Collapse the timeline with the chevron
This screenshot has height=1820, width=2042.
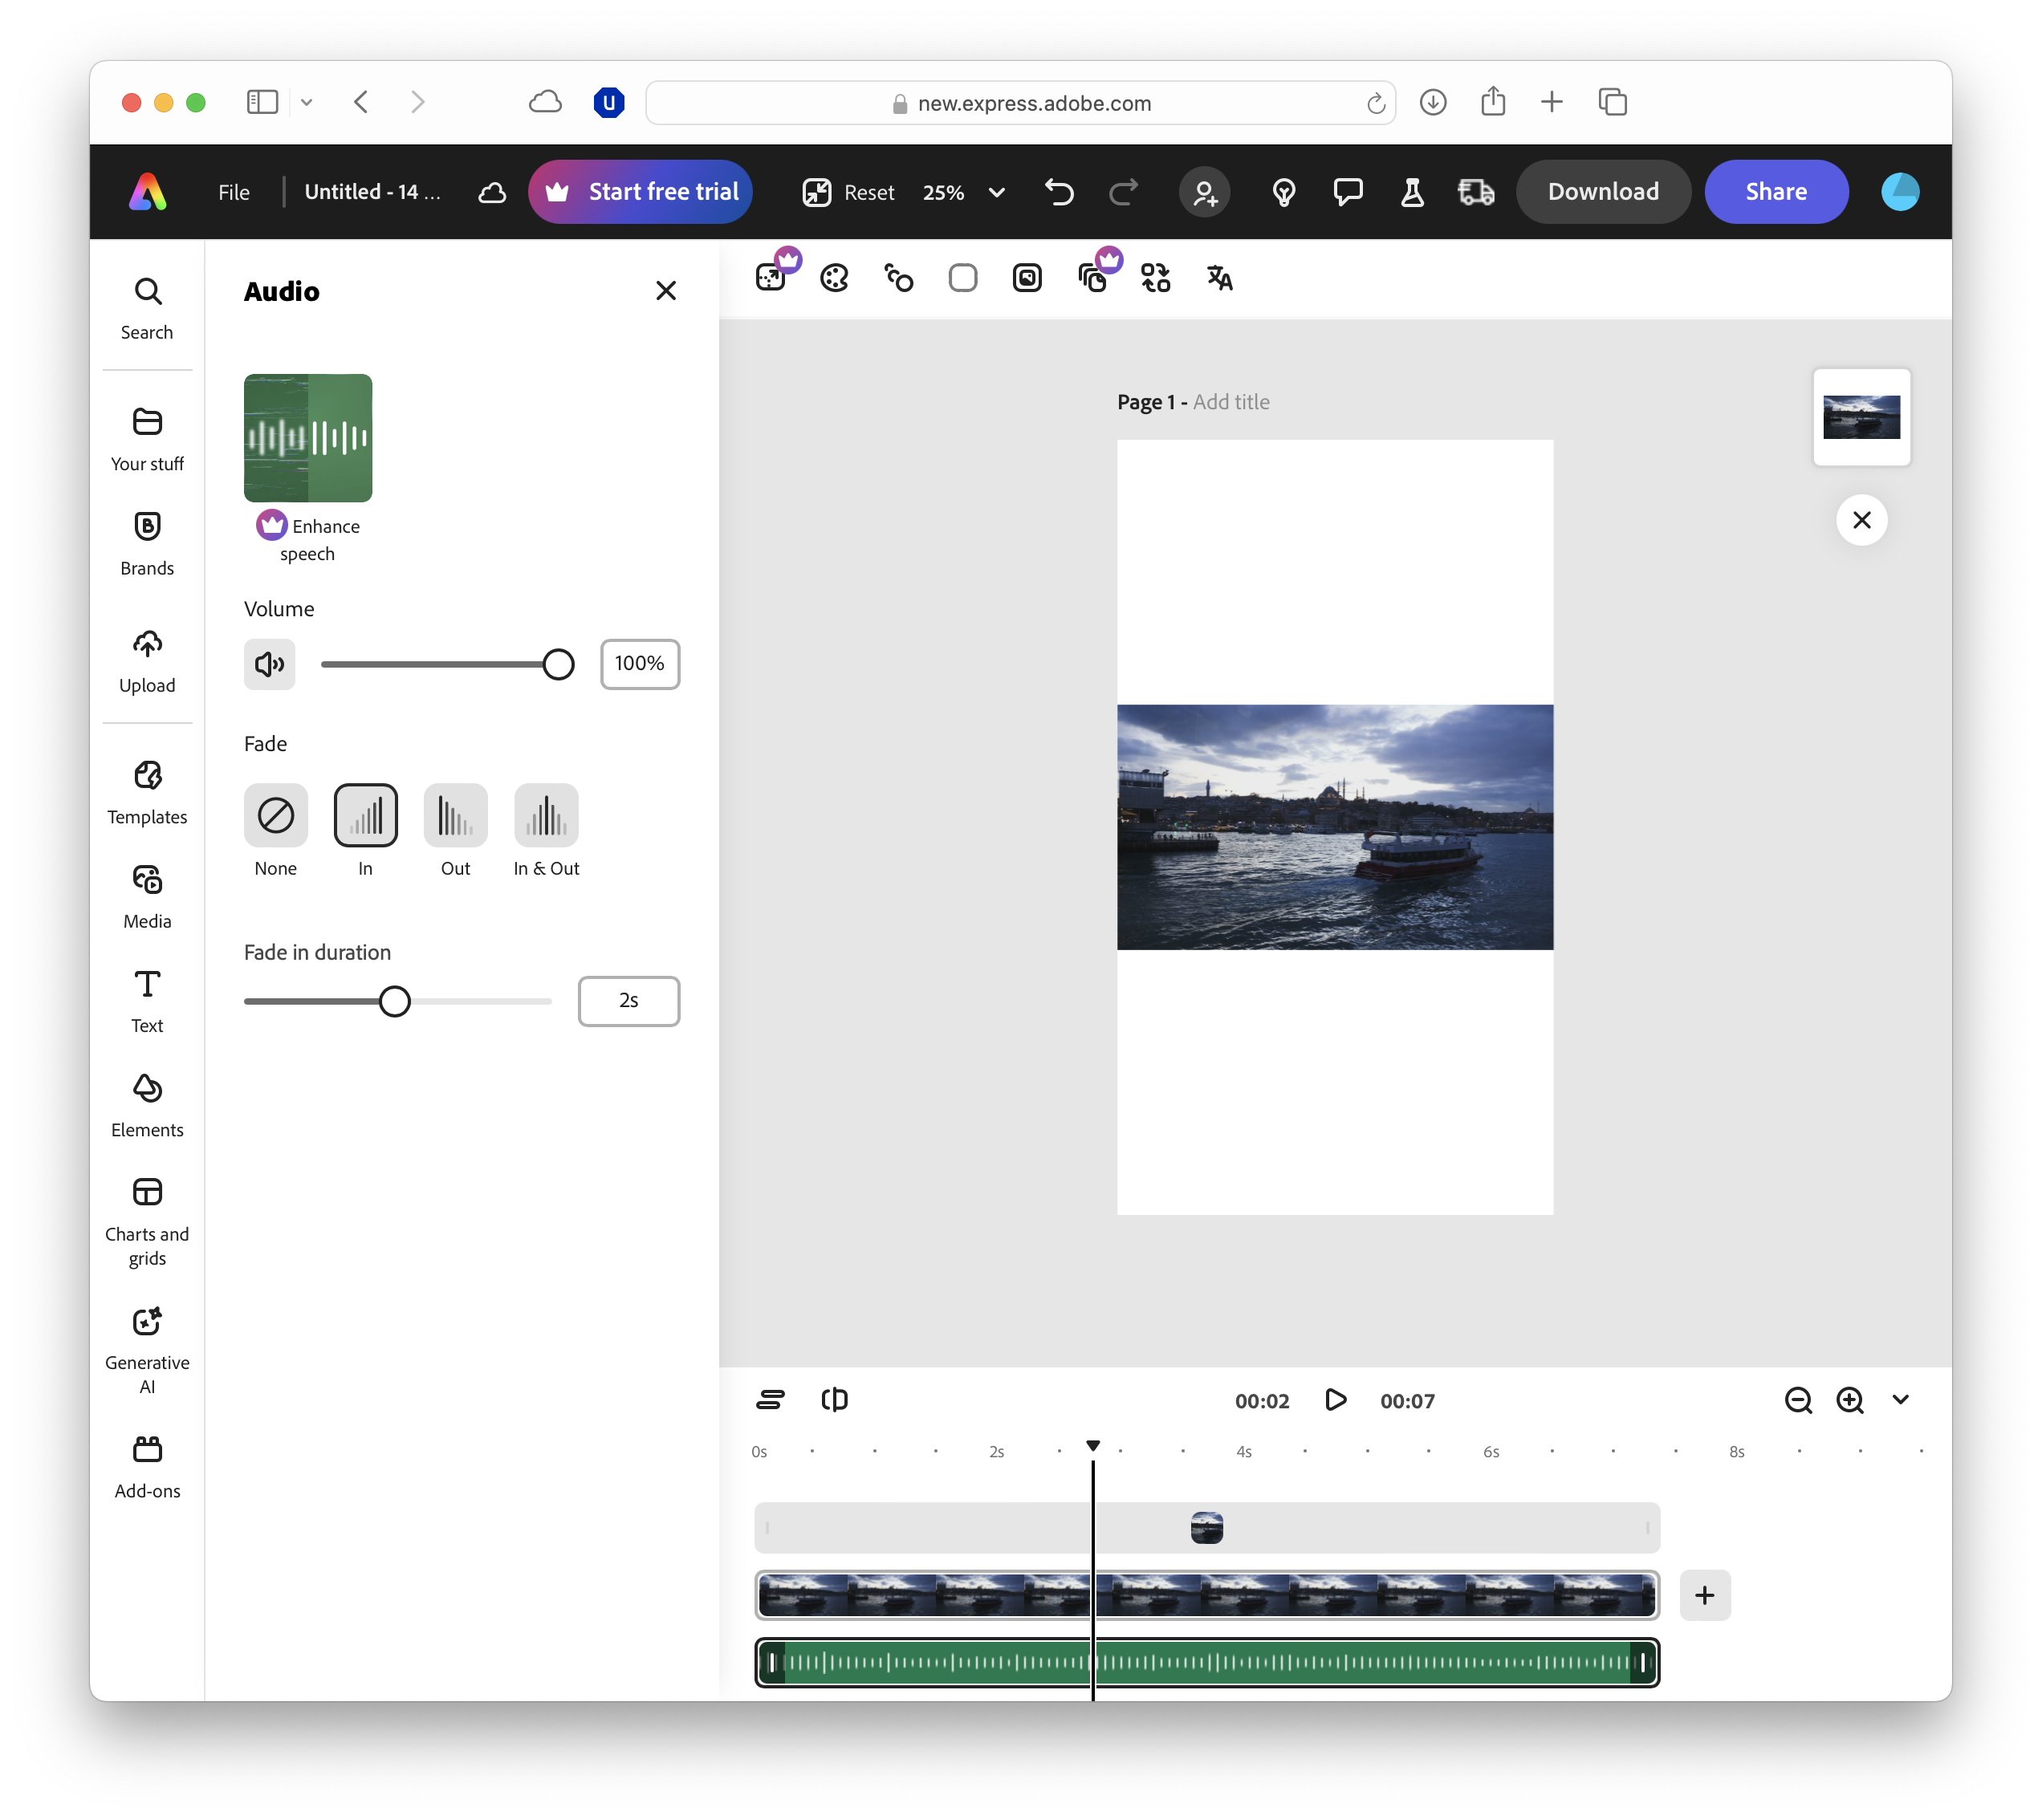point(1901,1400)
